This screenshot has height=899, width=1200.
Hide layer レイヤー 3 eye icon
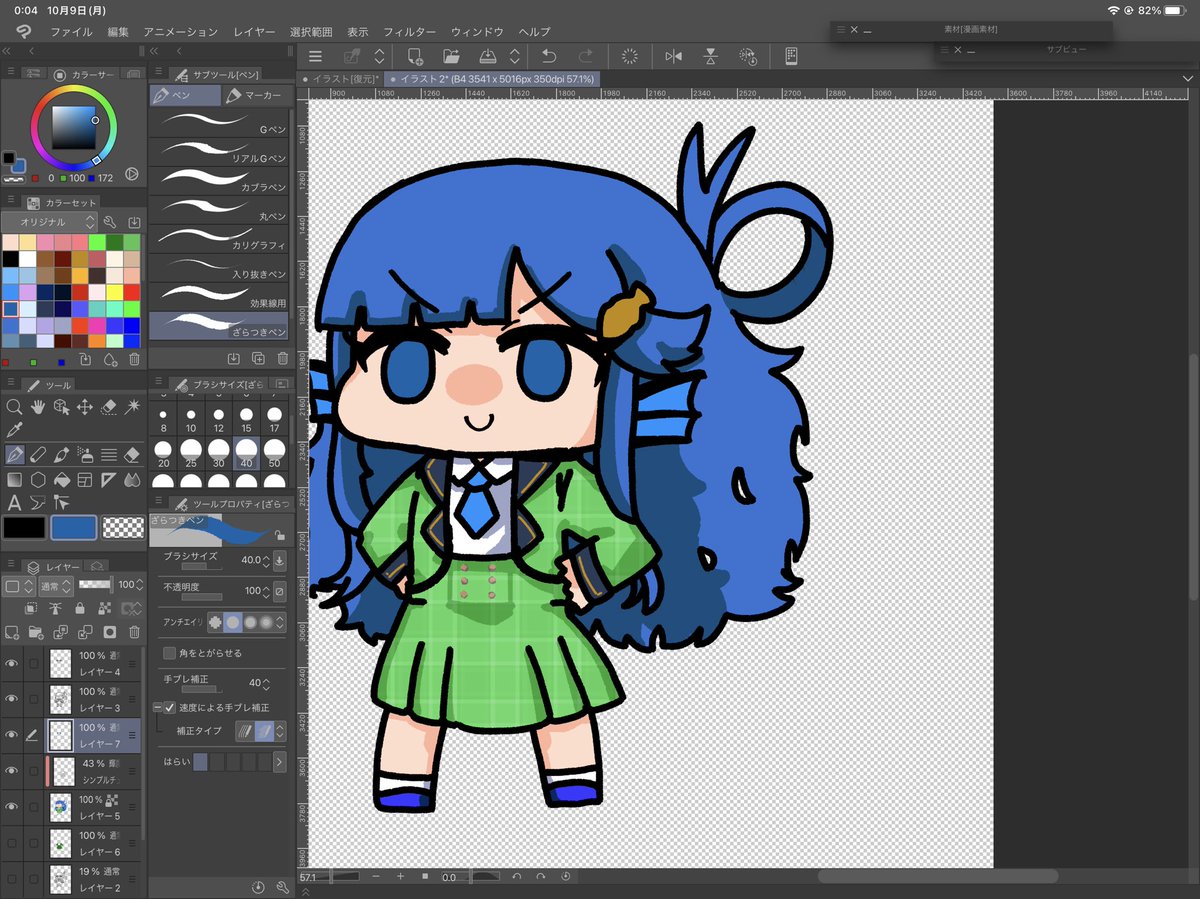pyautogui.click(x=12, y=698)
